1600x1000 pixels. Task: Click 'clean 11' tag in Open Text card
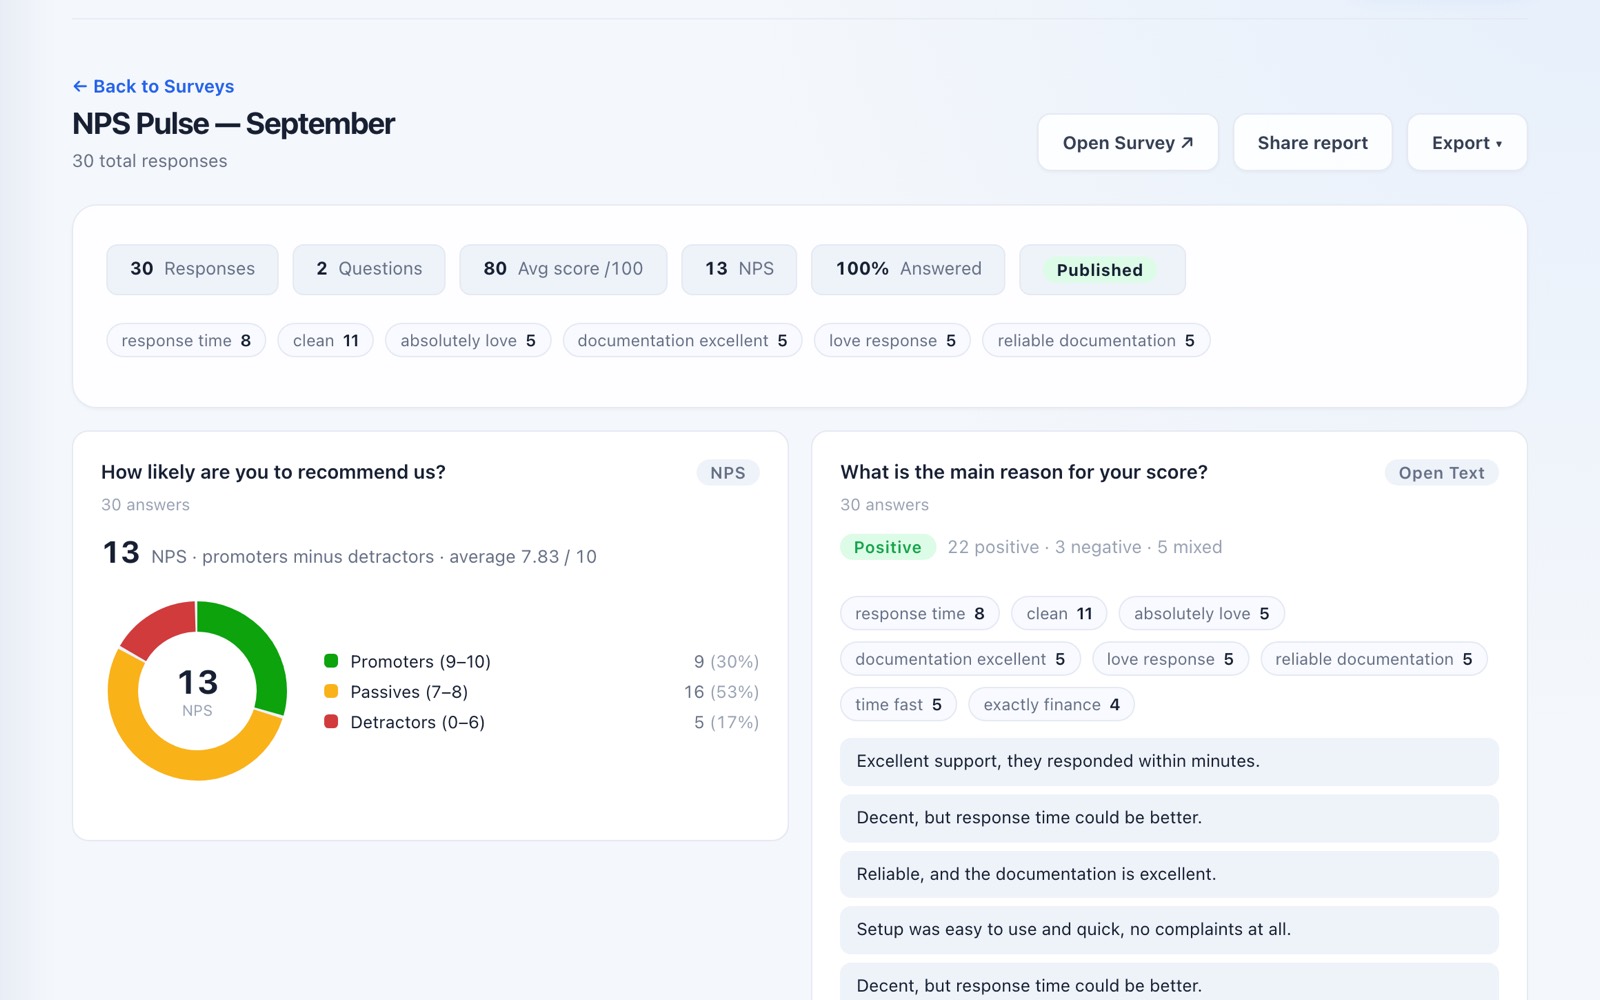pyautogui.click(x=1059, y=613)
